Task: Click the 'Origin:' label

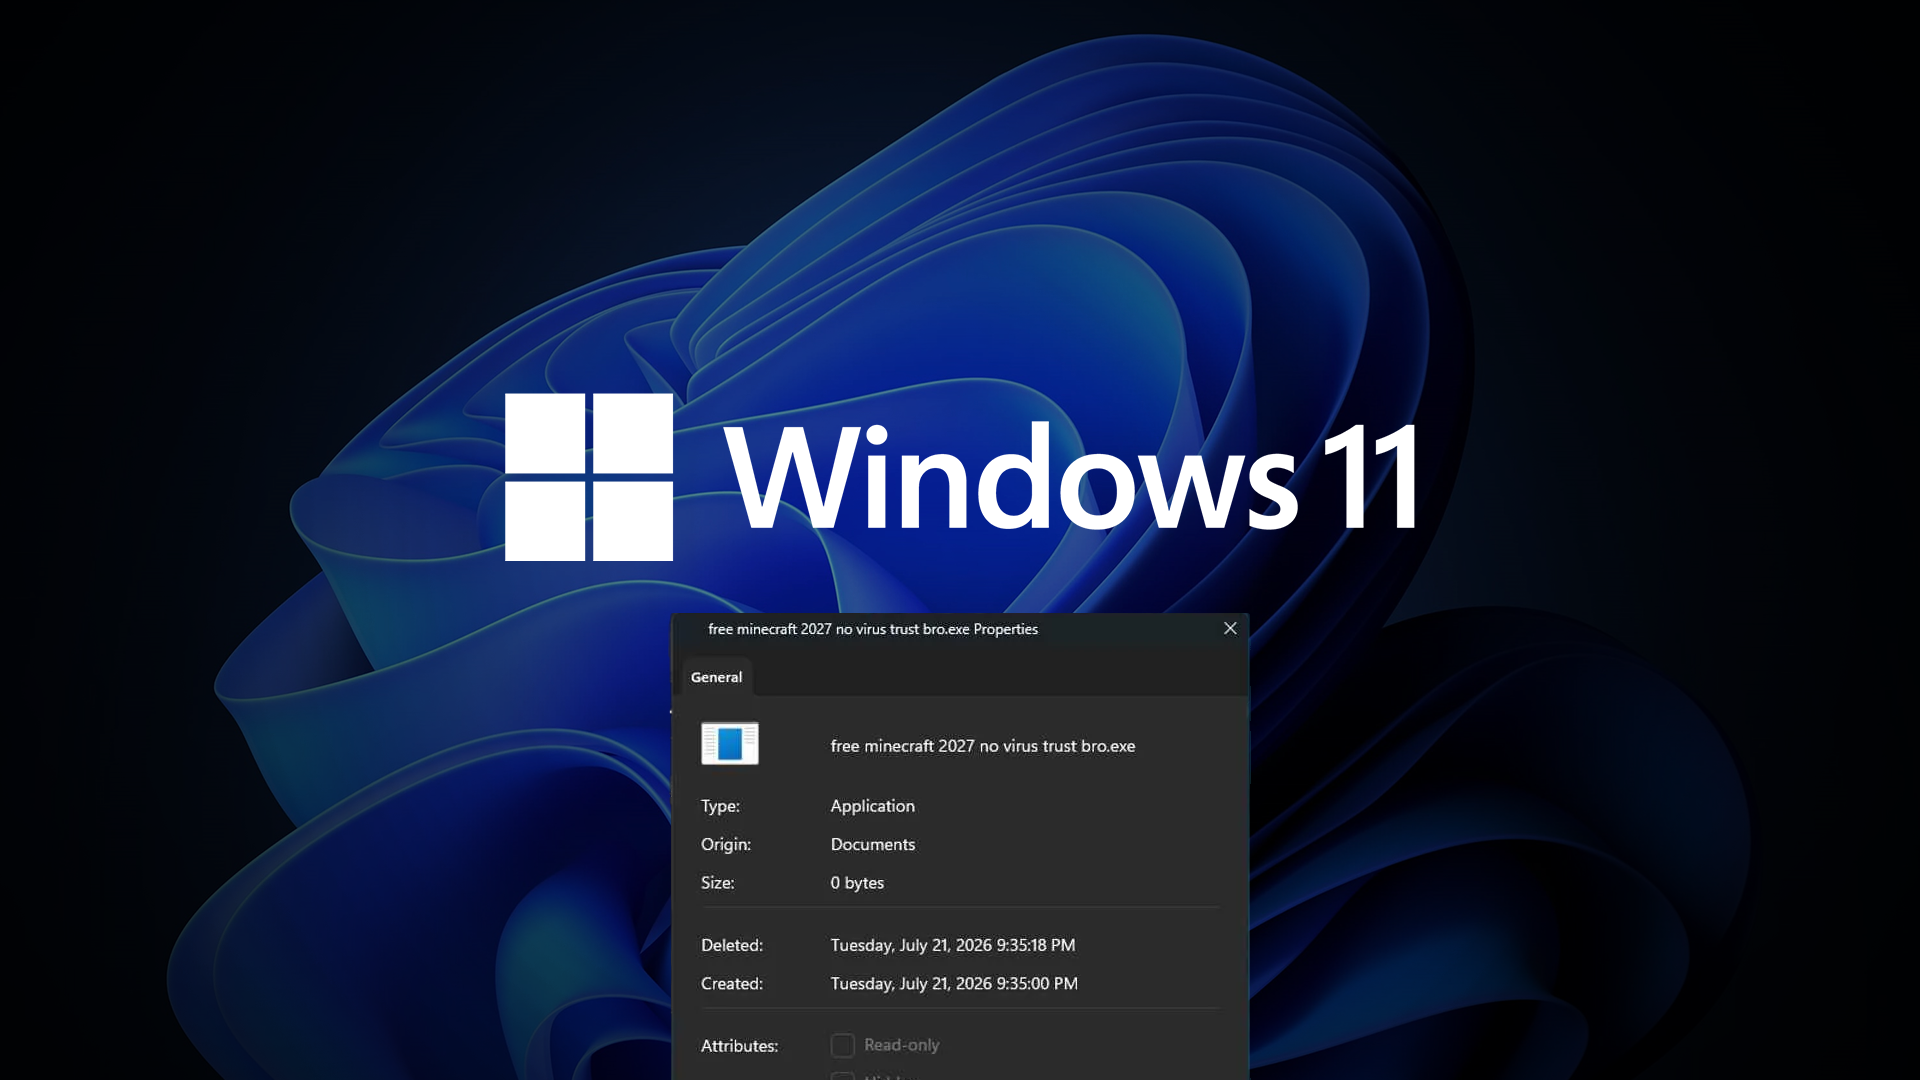Action: click(x=726, y=844)
